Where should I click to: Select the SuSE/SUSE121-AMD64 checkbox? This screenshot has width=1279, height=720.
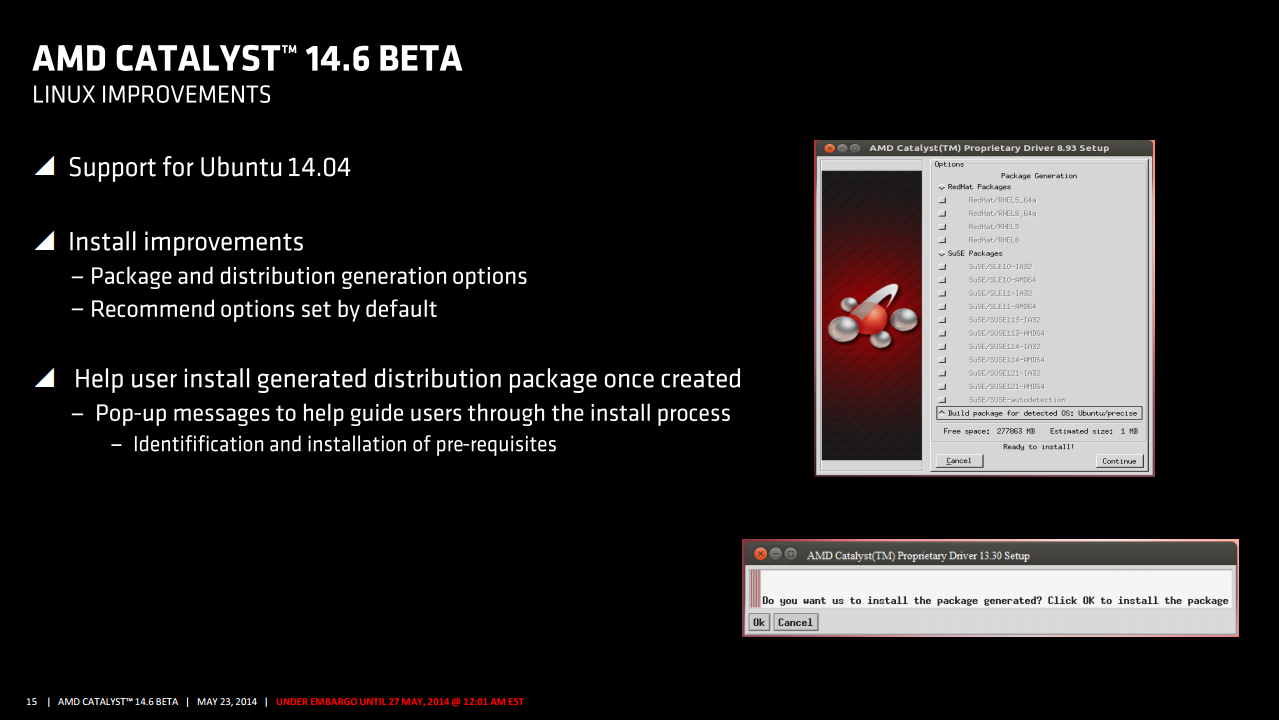coord(942,386)
